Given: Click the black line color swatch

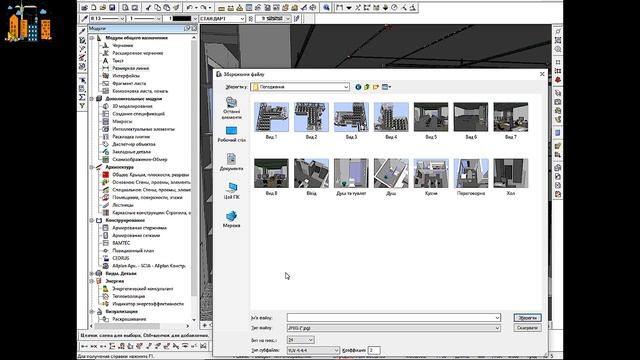Looking at the screenshot, I should pyautogui.click(x=181, y=18).
